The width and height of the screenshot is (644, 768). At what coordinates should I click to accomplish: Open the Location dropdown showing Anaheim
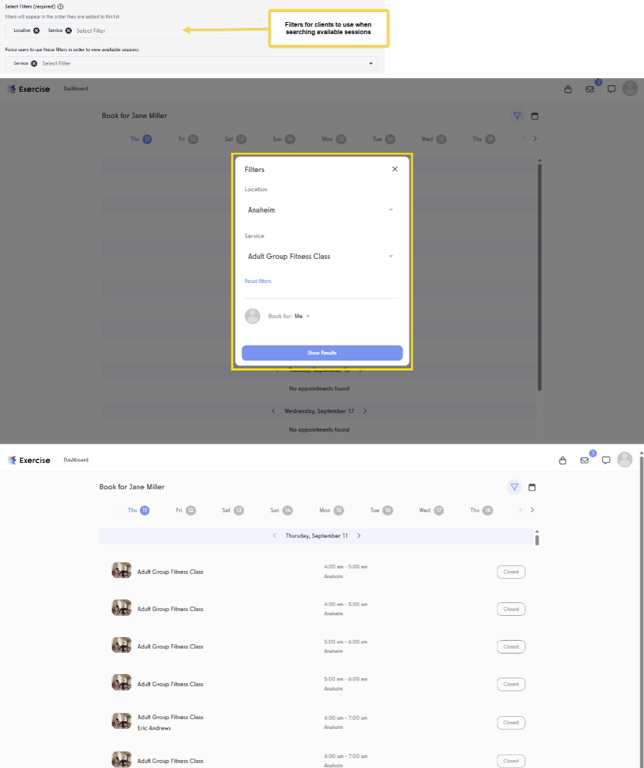pyautogui.click(x=321, y=210)
